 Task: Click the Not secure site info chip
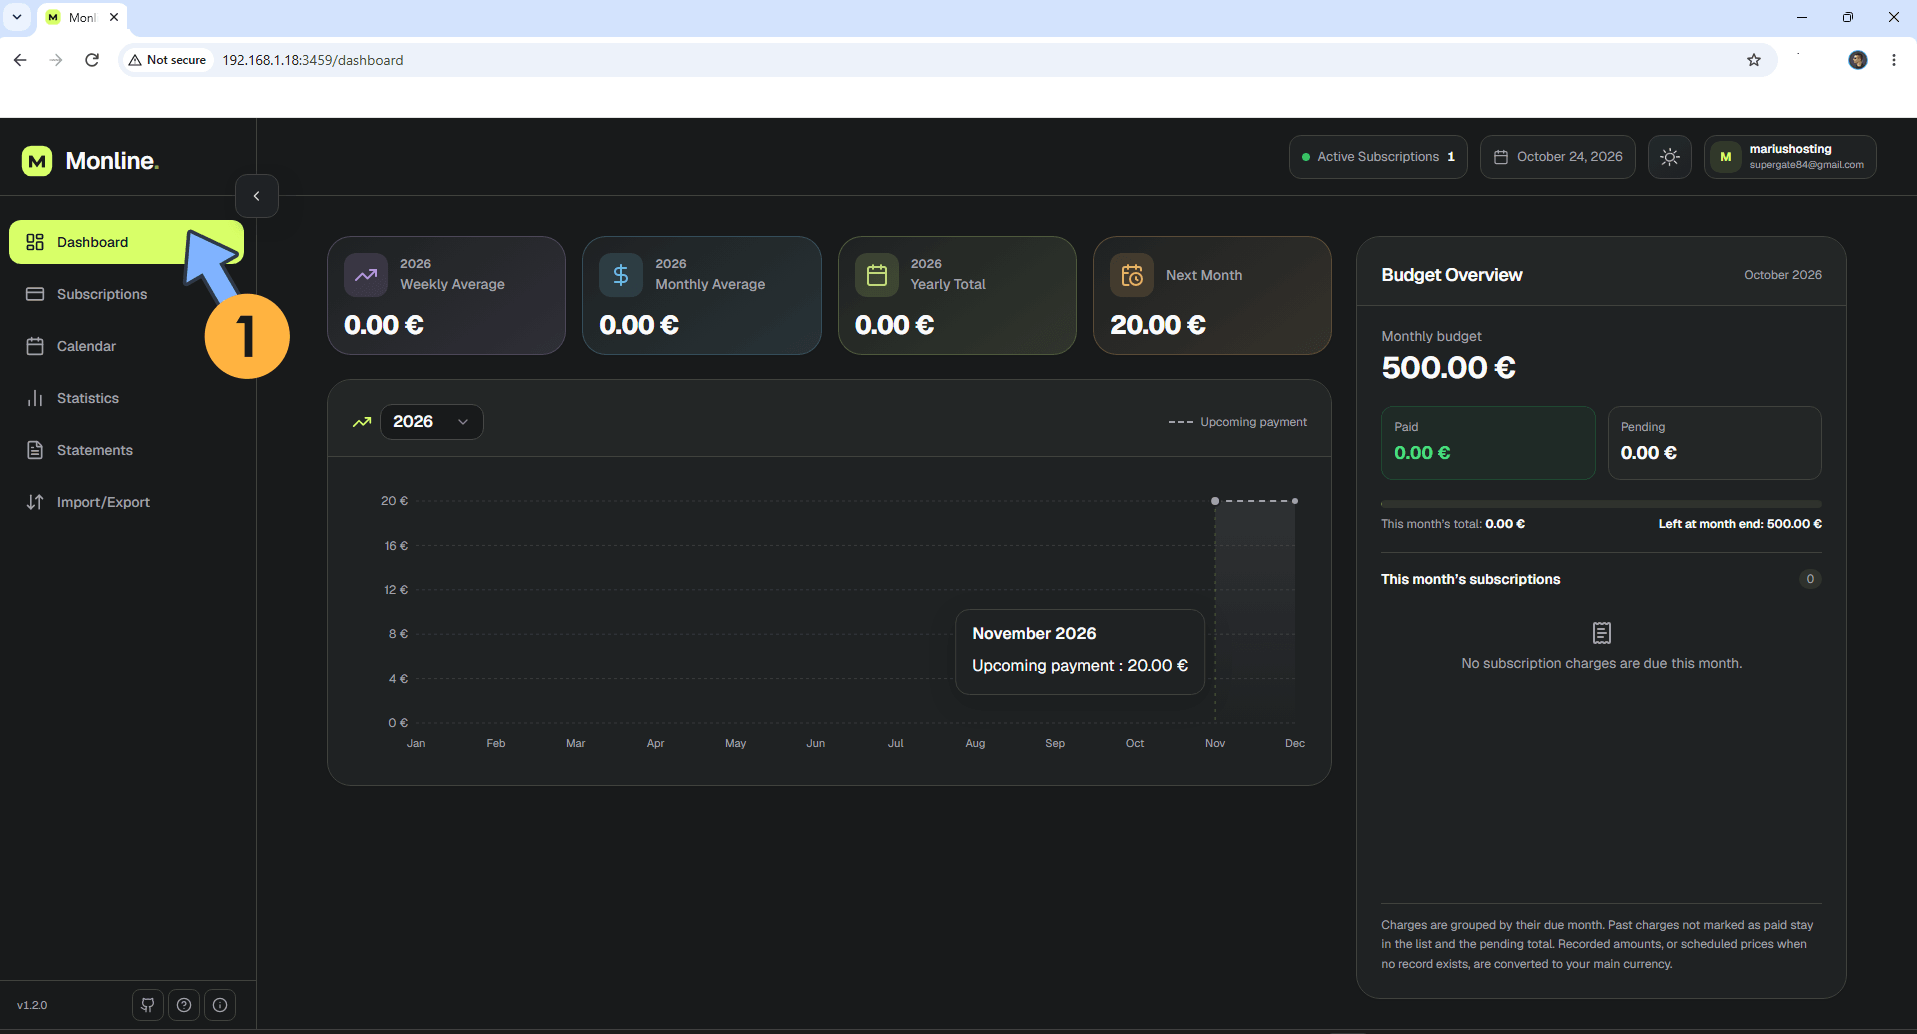pos(167,60)
